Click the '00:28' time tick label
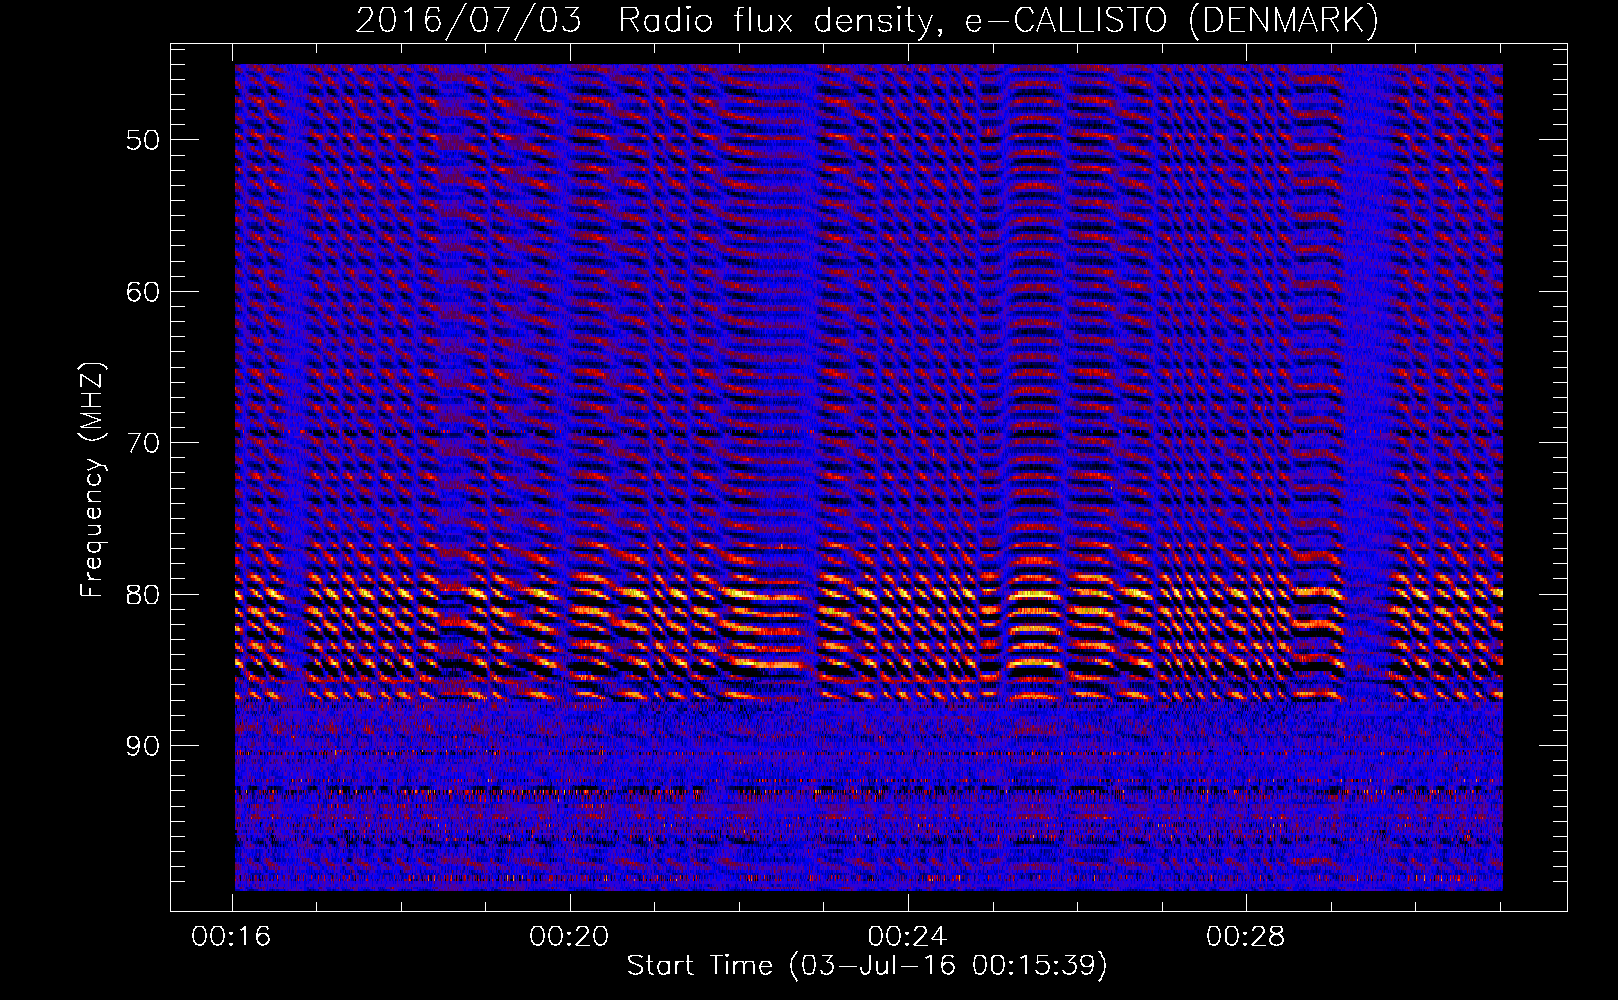 pos(1246,937)
